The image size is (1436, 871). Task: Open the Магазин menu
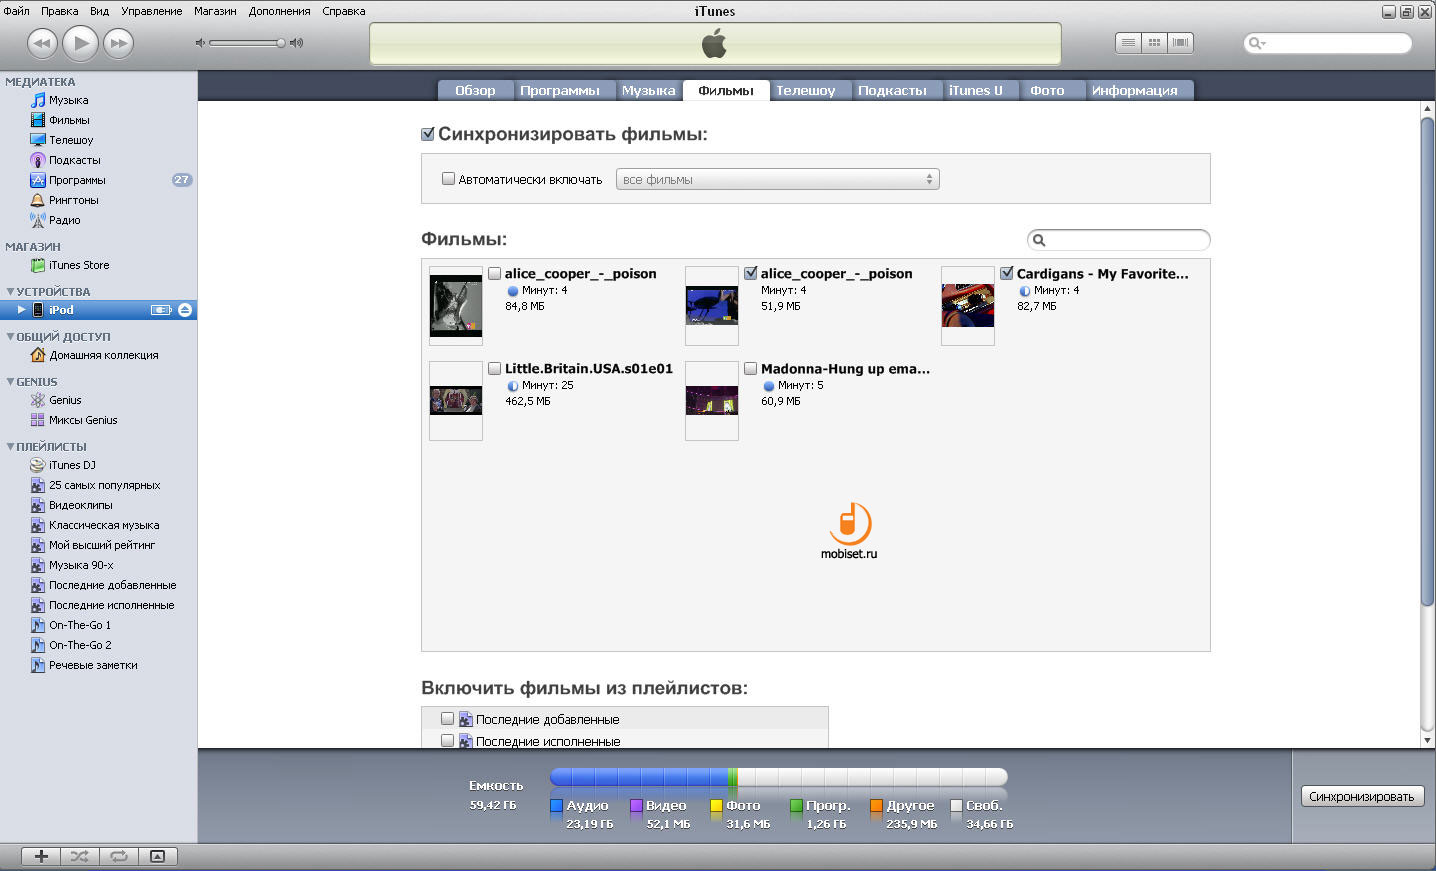[x=215, y=11]
